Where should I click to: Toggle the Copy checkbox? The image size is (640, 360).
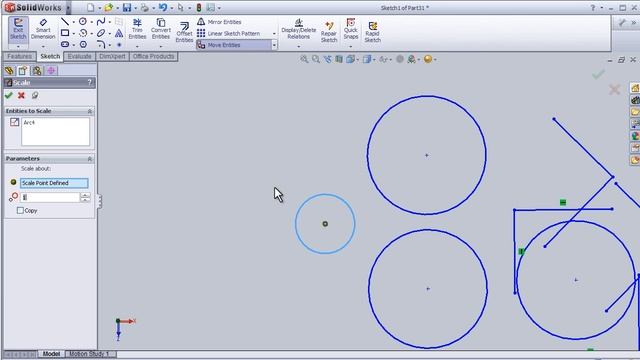20,210
